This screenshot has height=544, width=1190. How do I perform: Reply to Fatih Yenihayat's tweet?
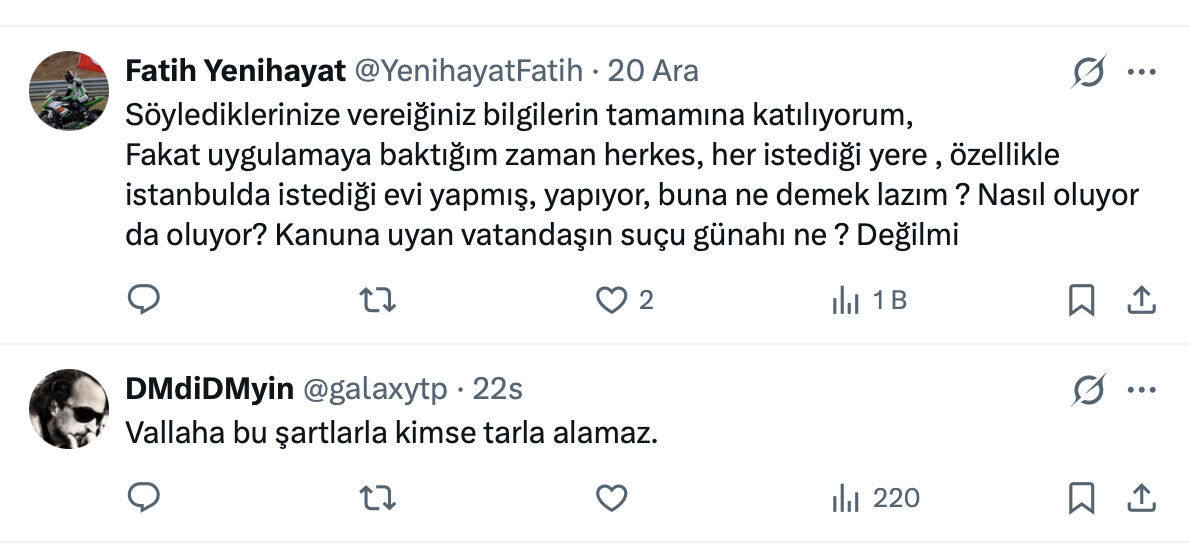click(x=145, y=299)
